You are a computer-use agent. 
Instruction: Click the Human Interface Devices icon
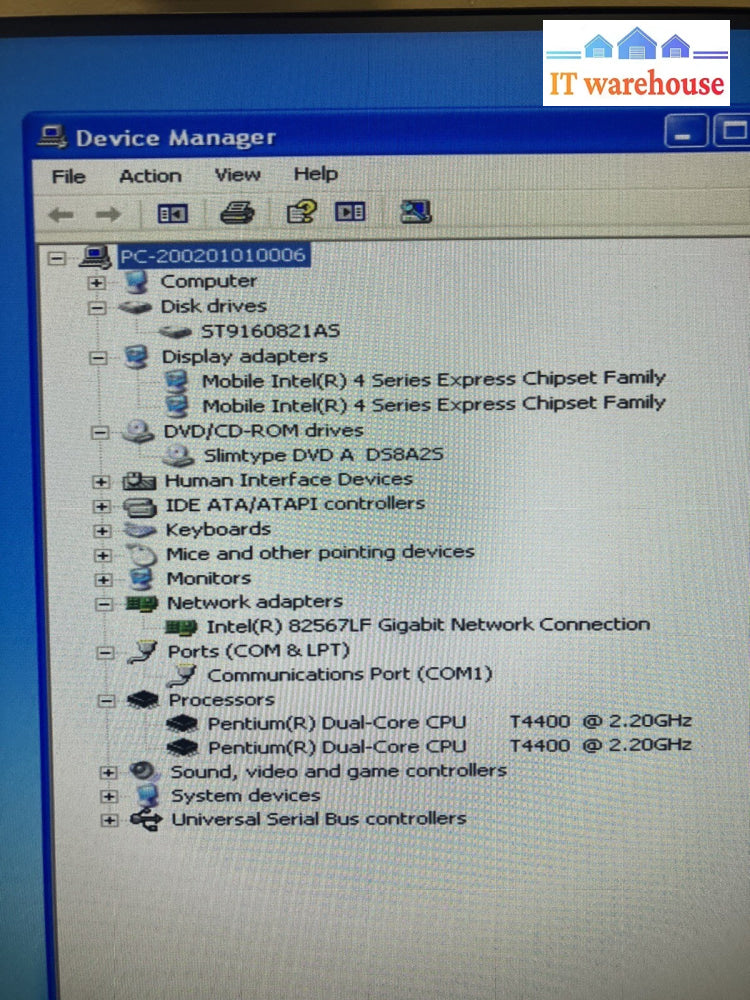tap(139, 481)
